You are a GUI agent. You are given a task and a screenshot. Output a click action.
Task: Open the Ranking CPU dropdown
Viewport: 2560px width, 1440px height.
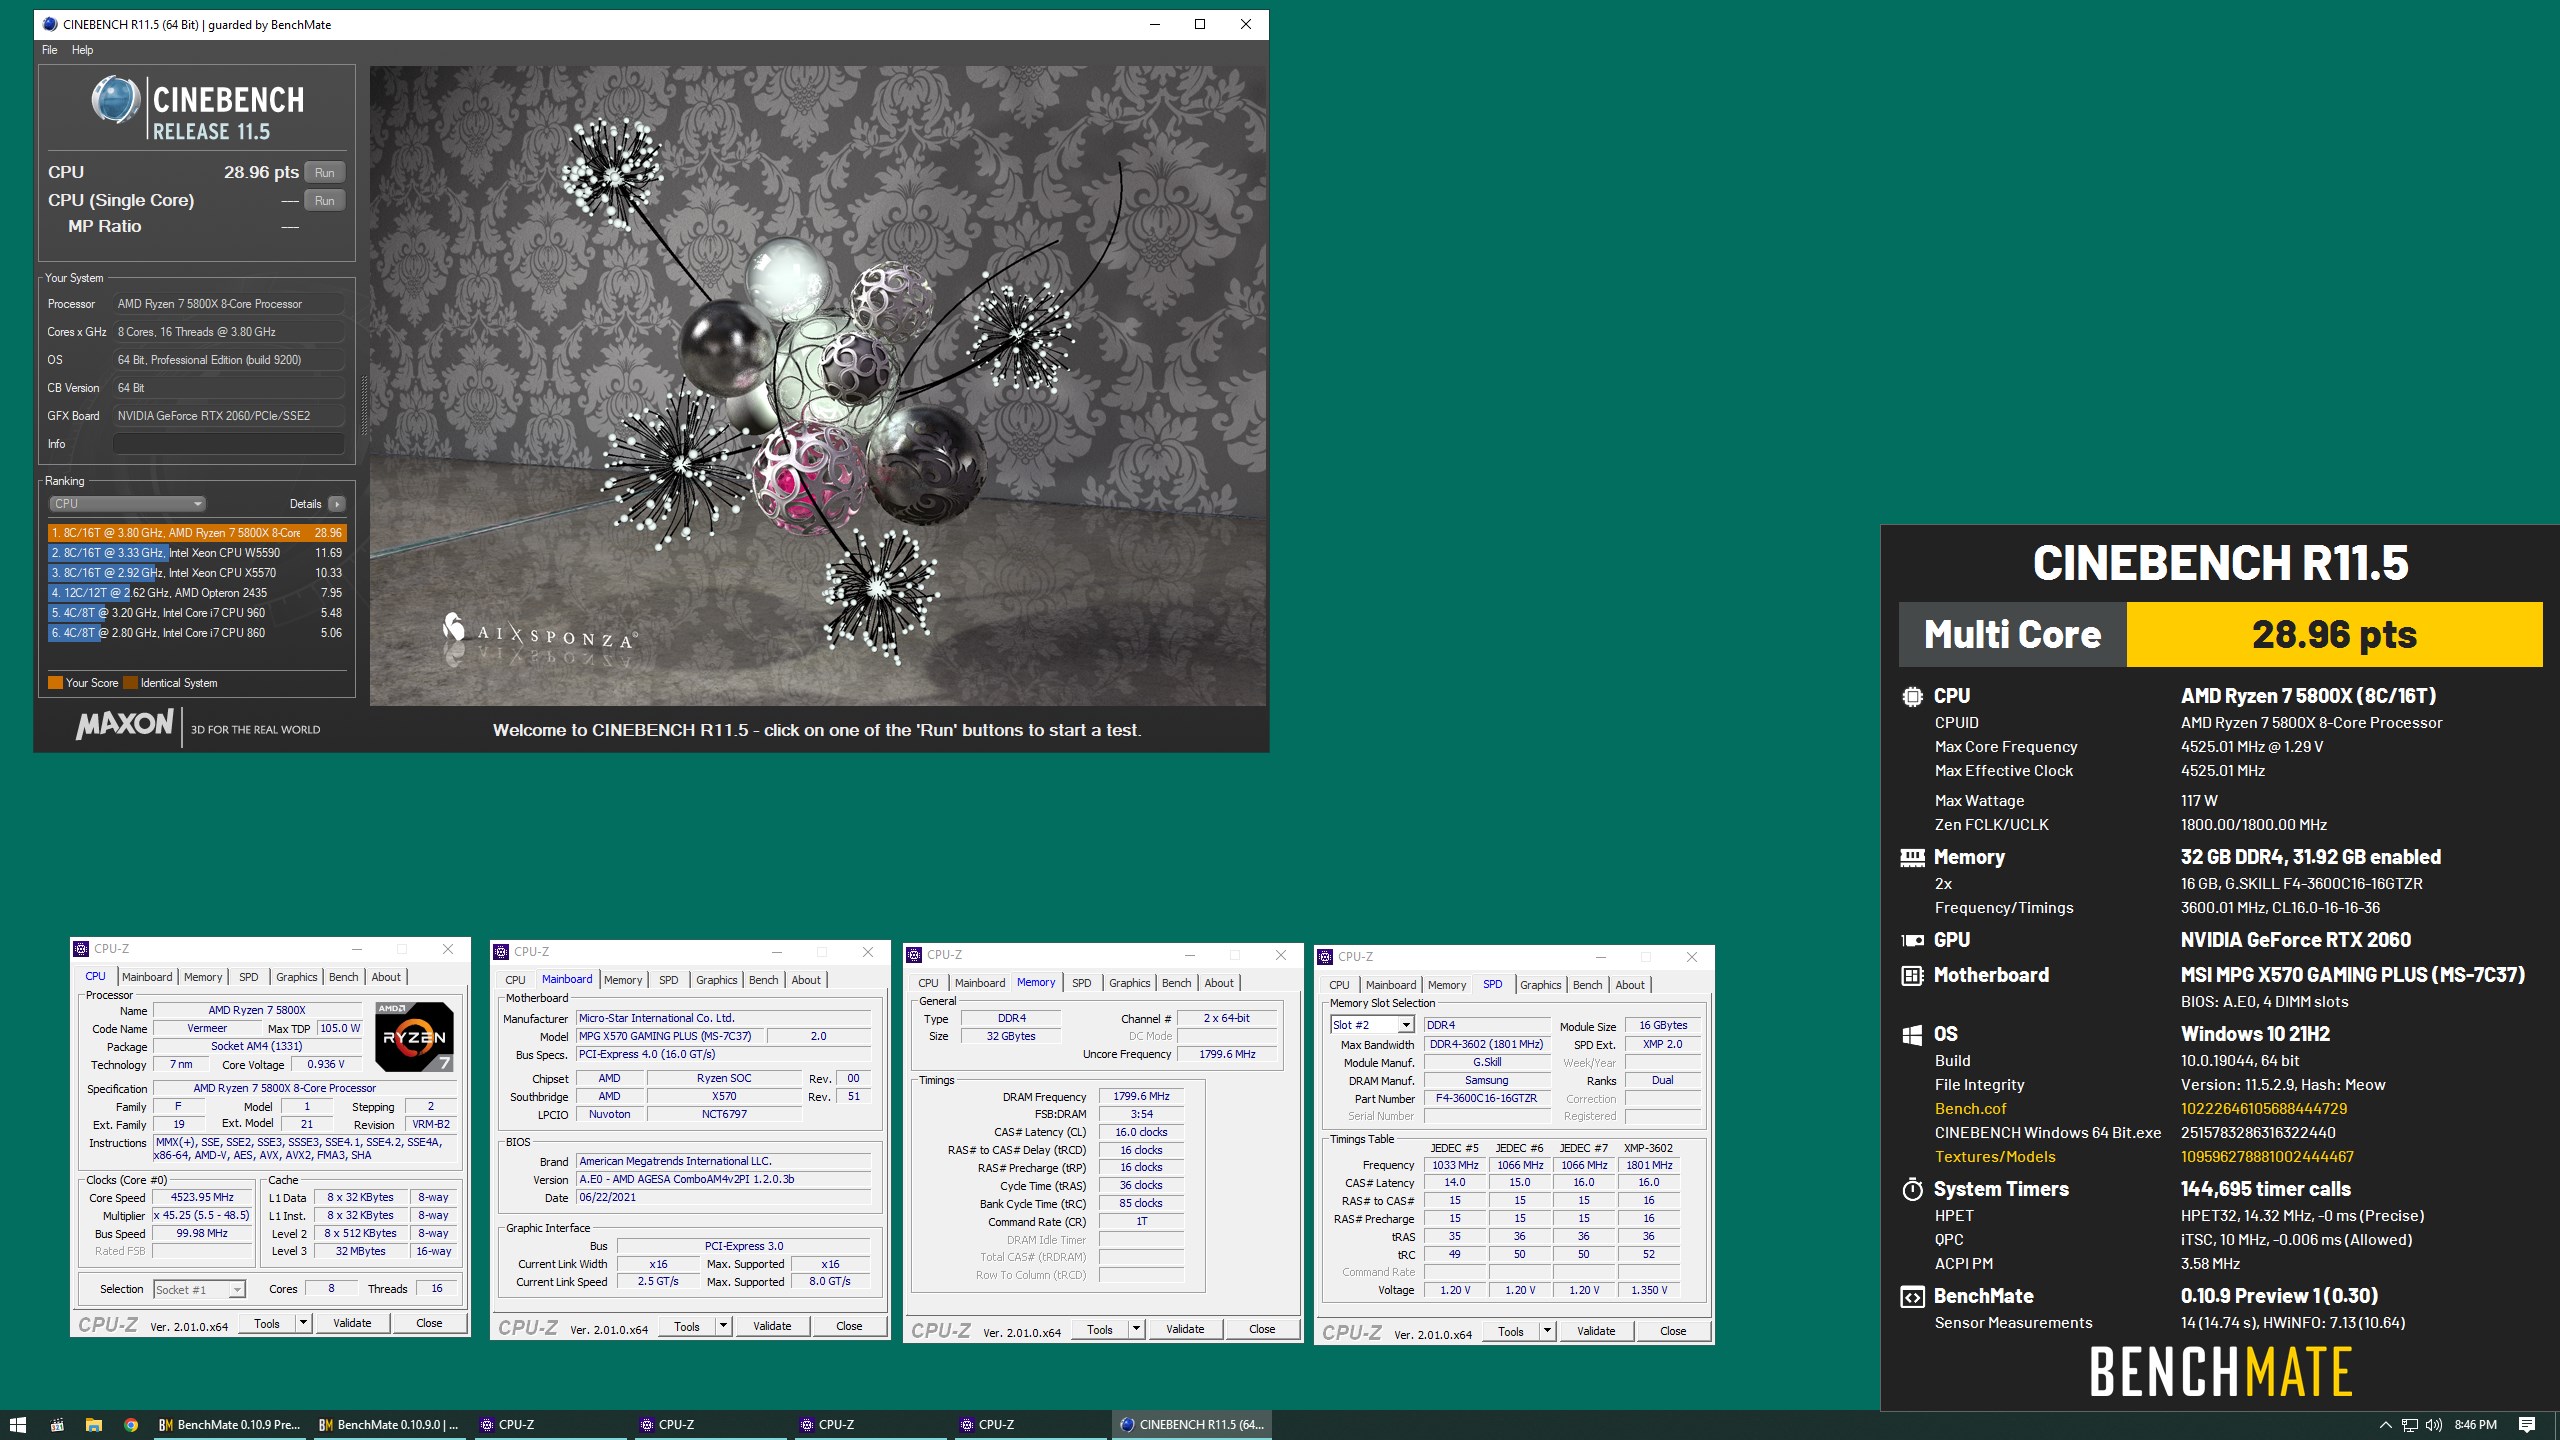pos(127,504)
